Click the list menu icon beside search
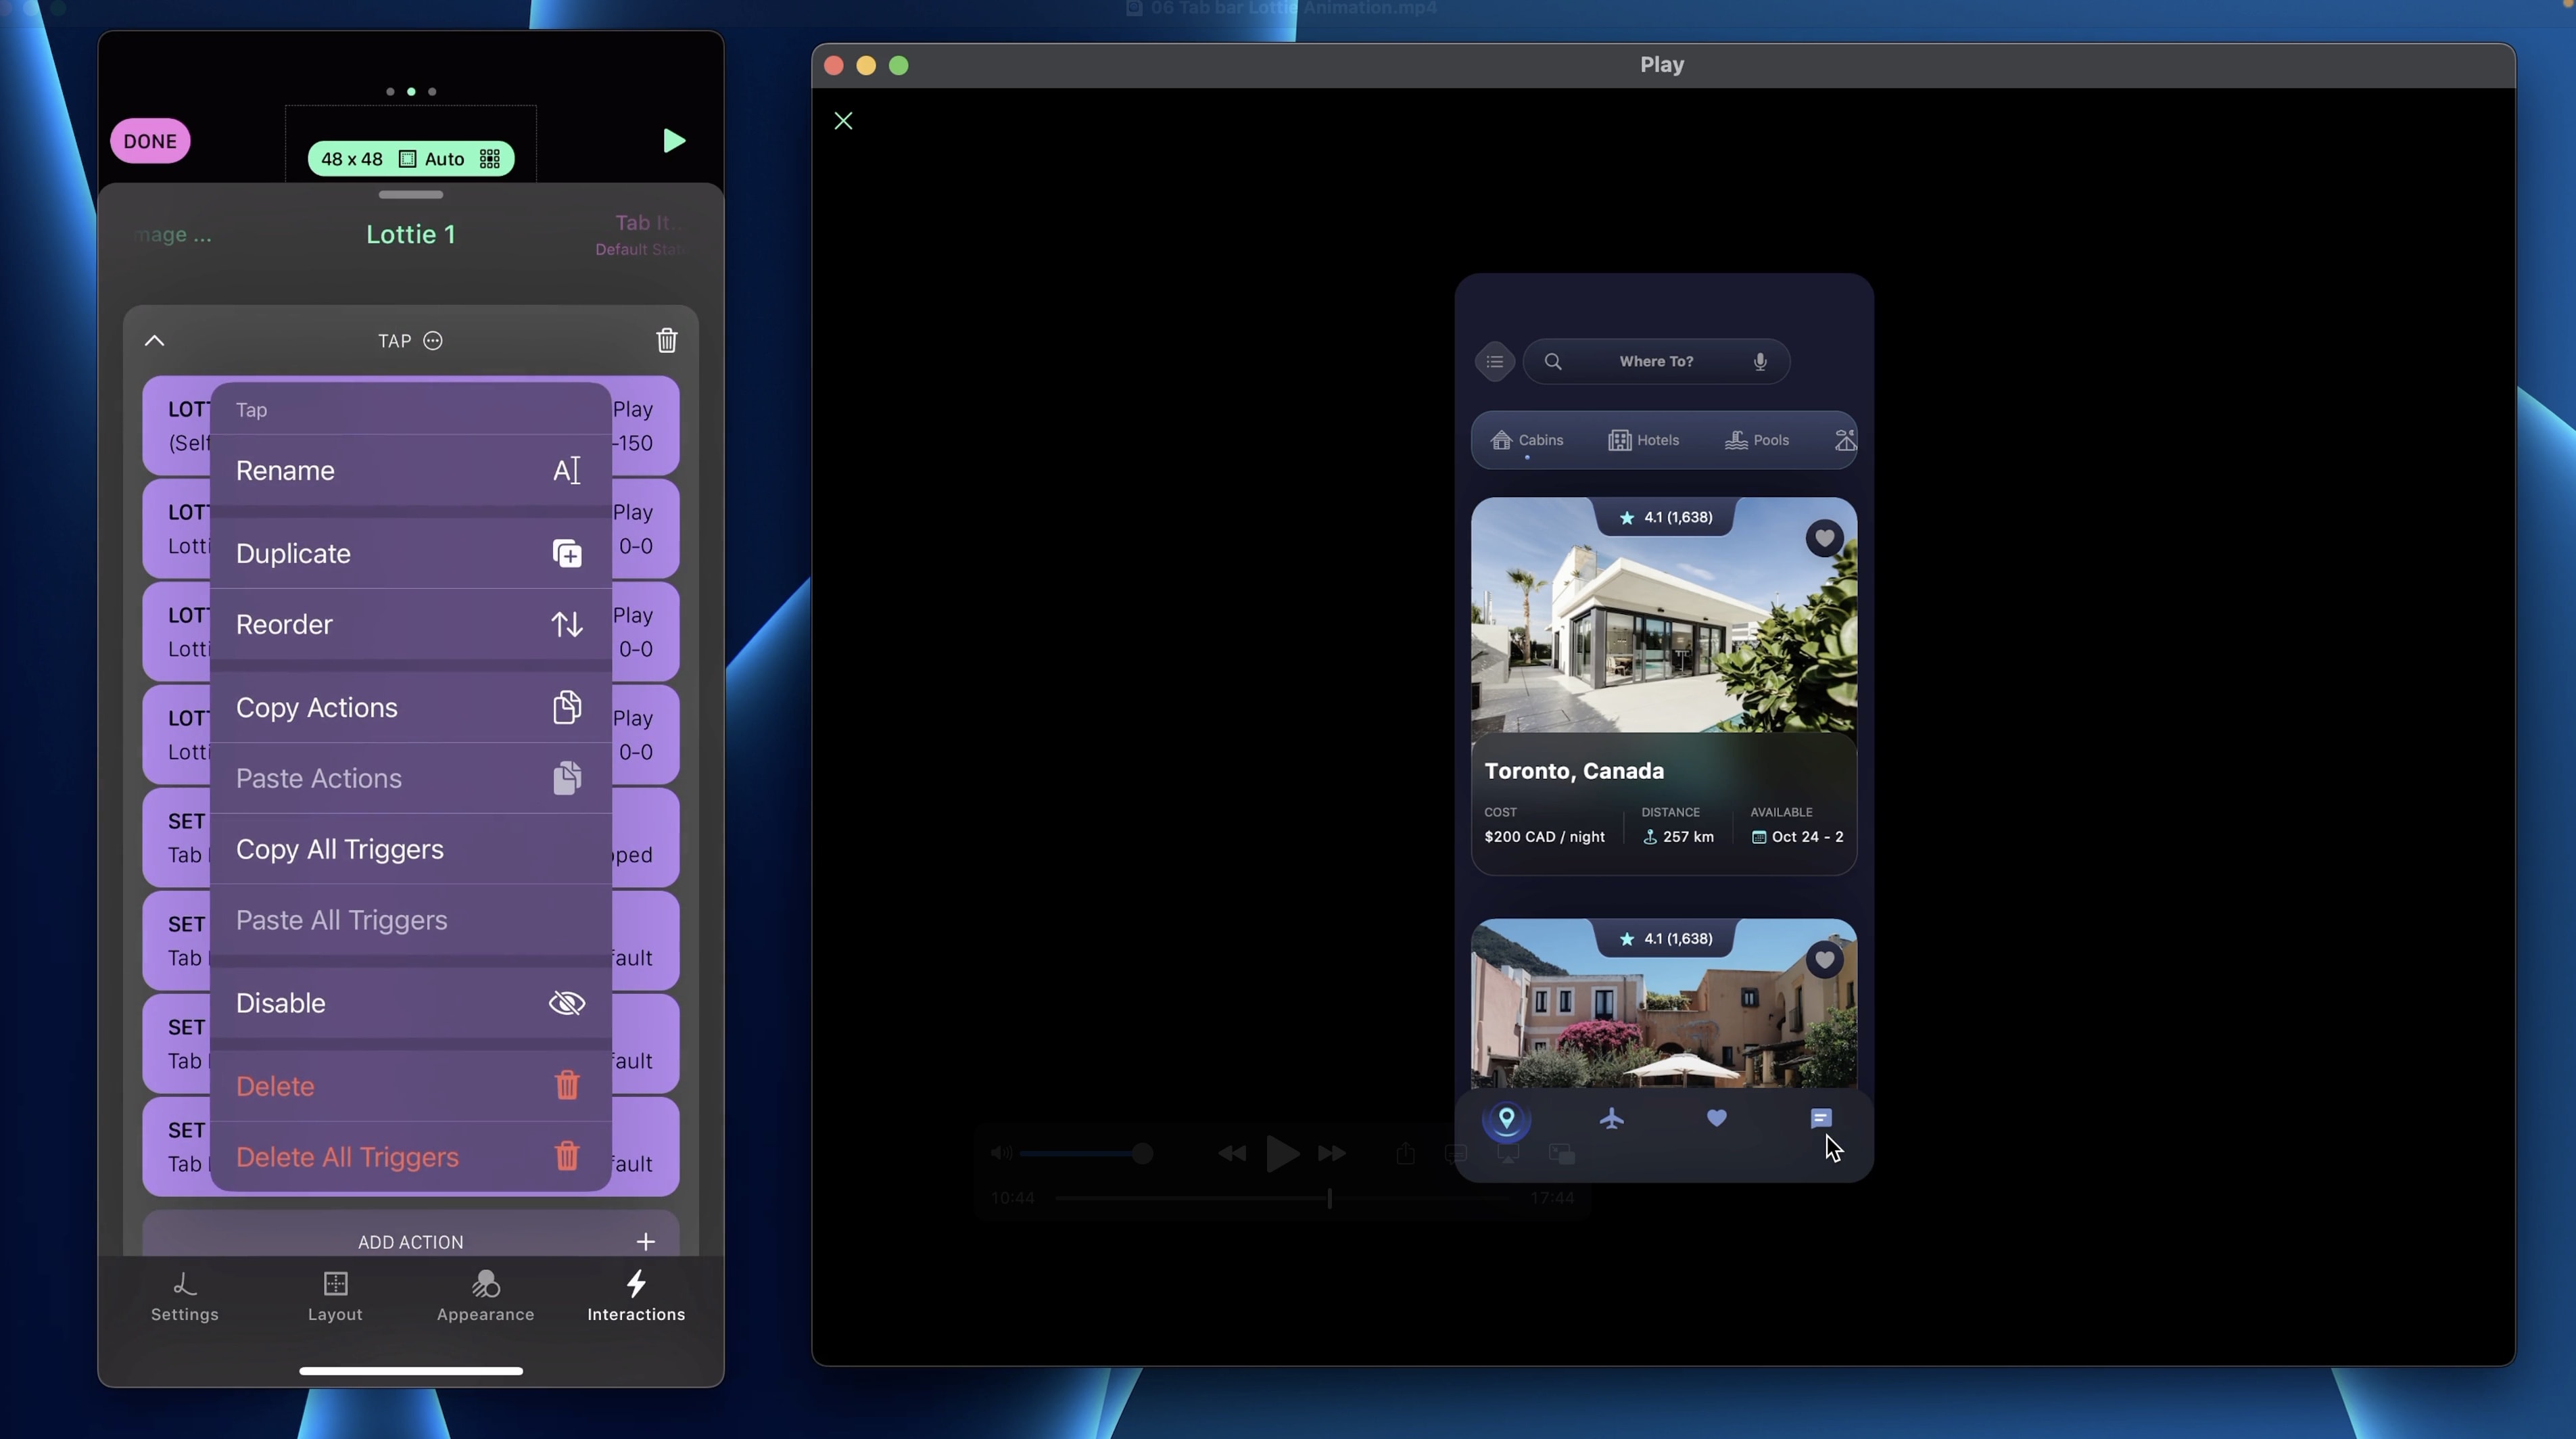 pos(1494,362)
